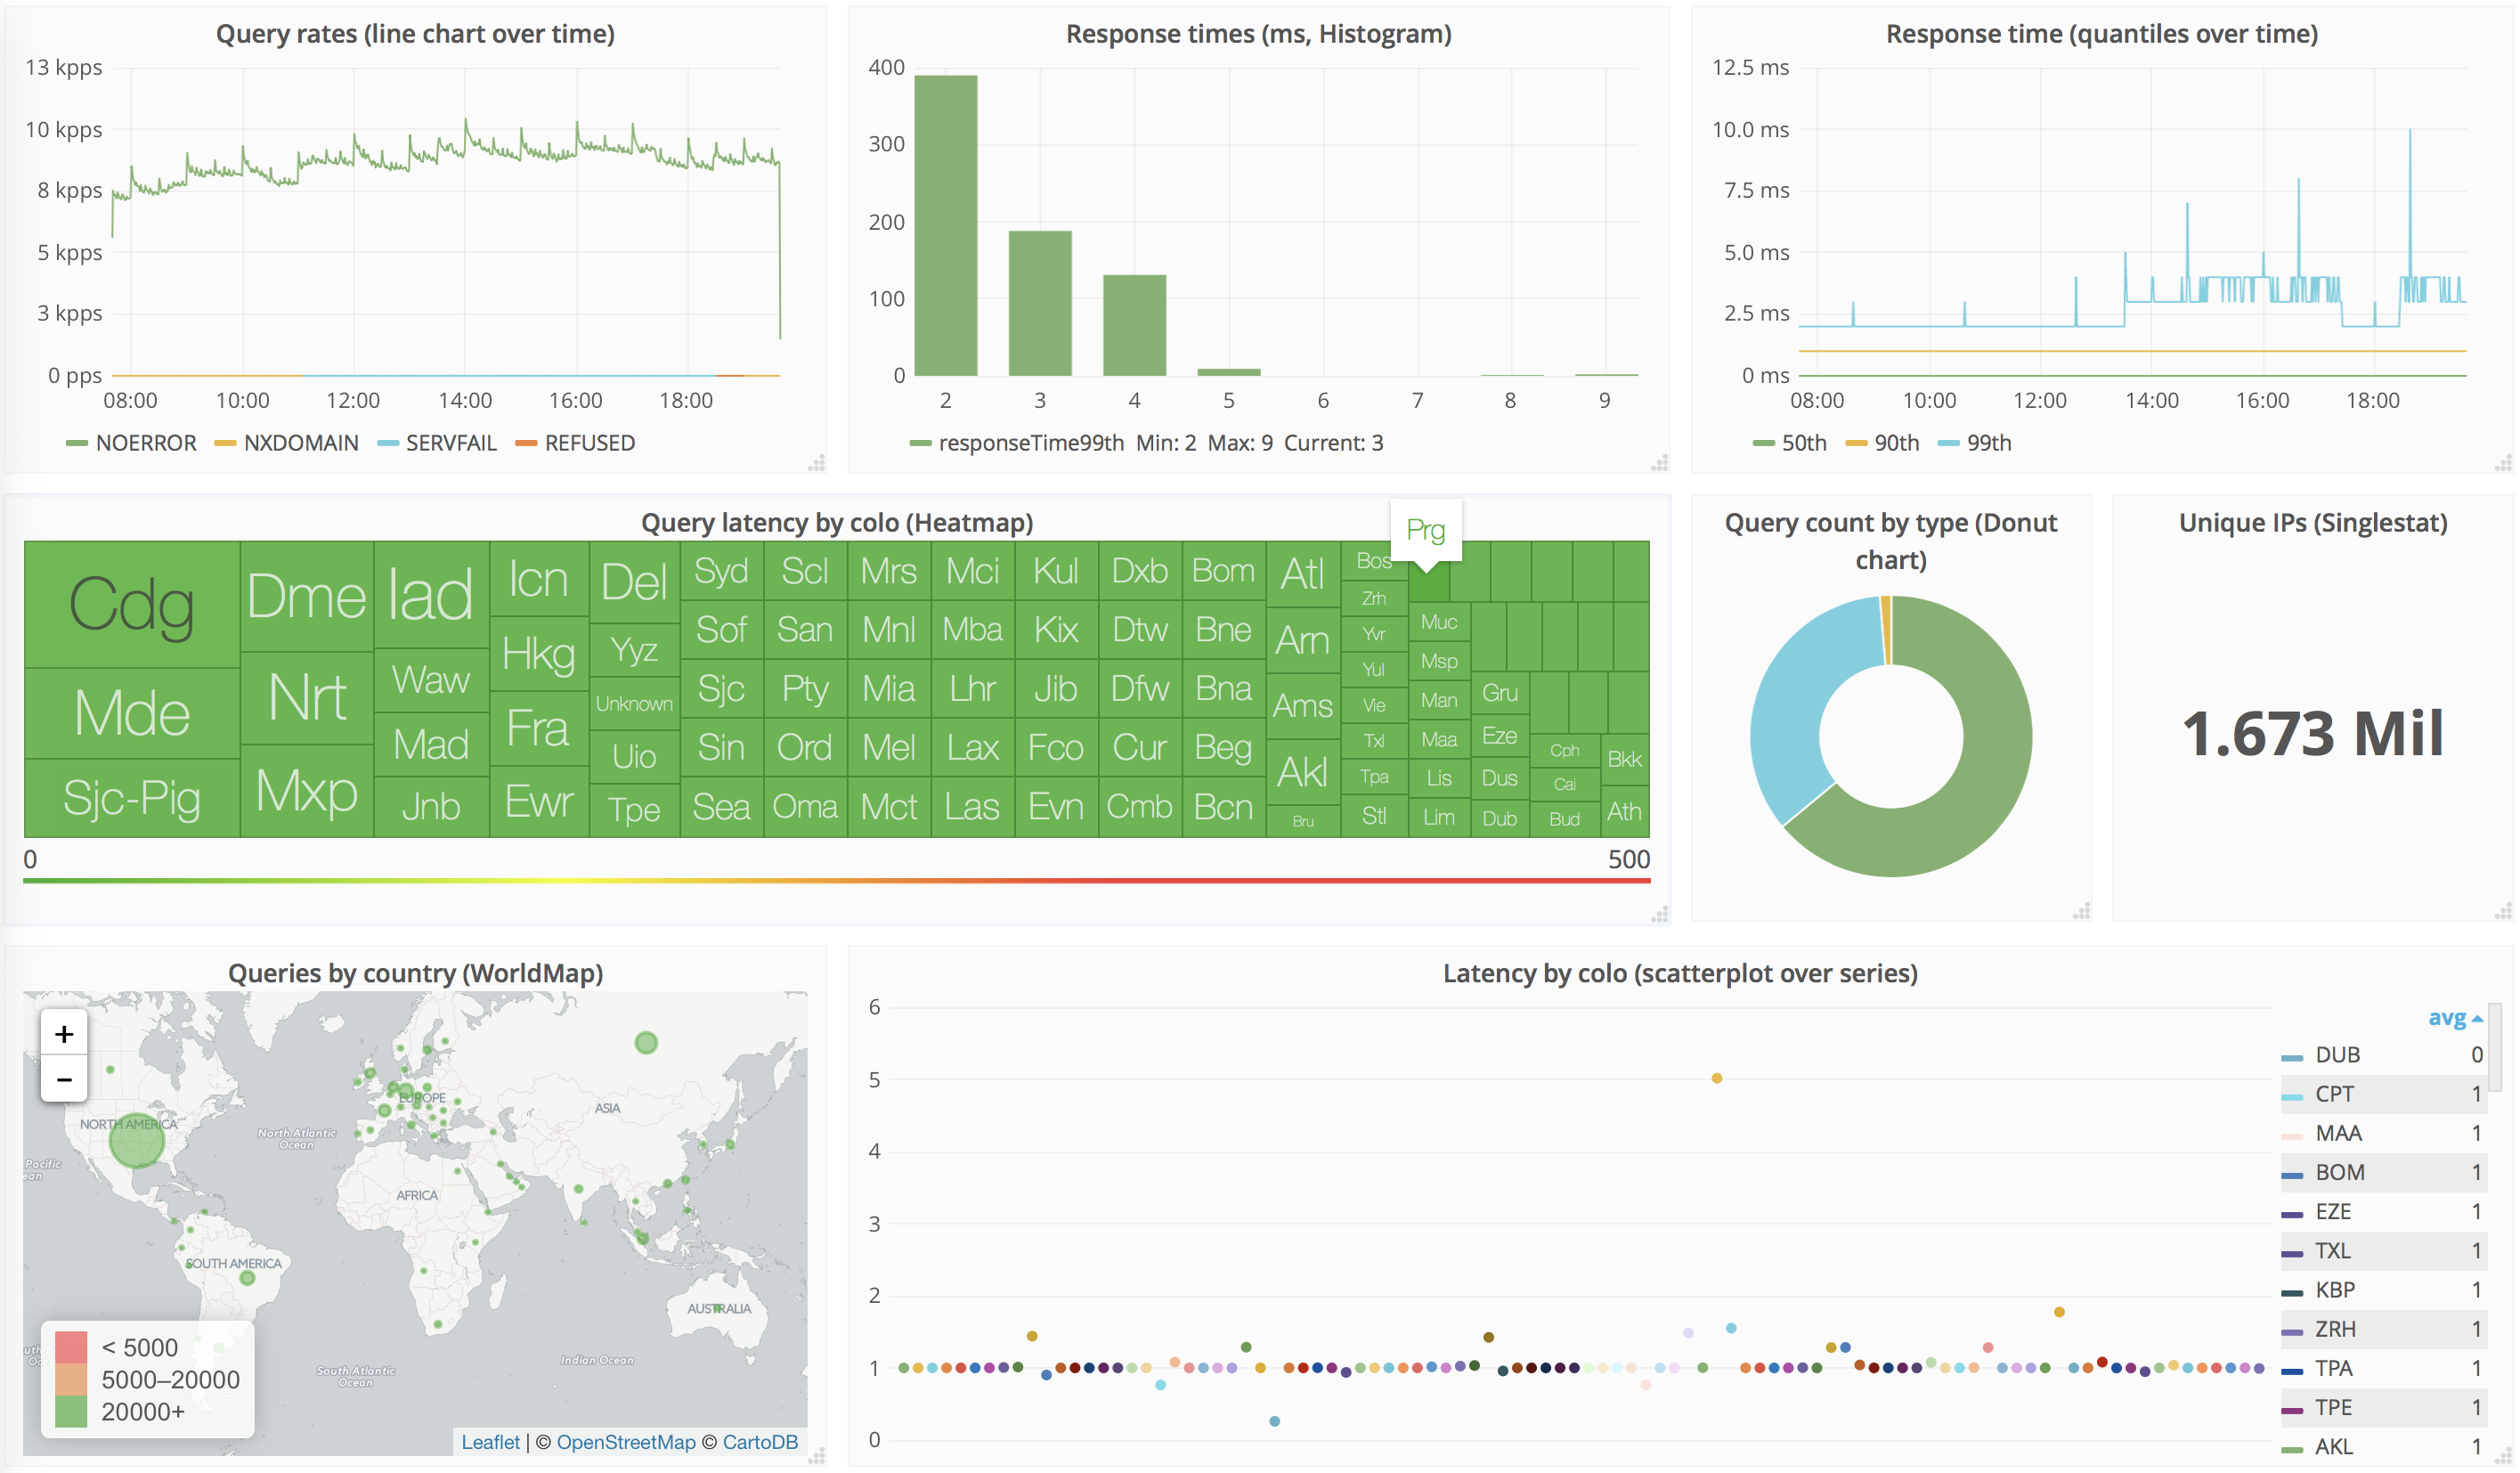
Task: Click the large North America map circle
Action: [136, 1141]
